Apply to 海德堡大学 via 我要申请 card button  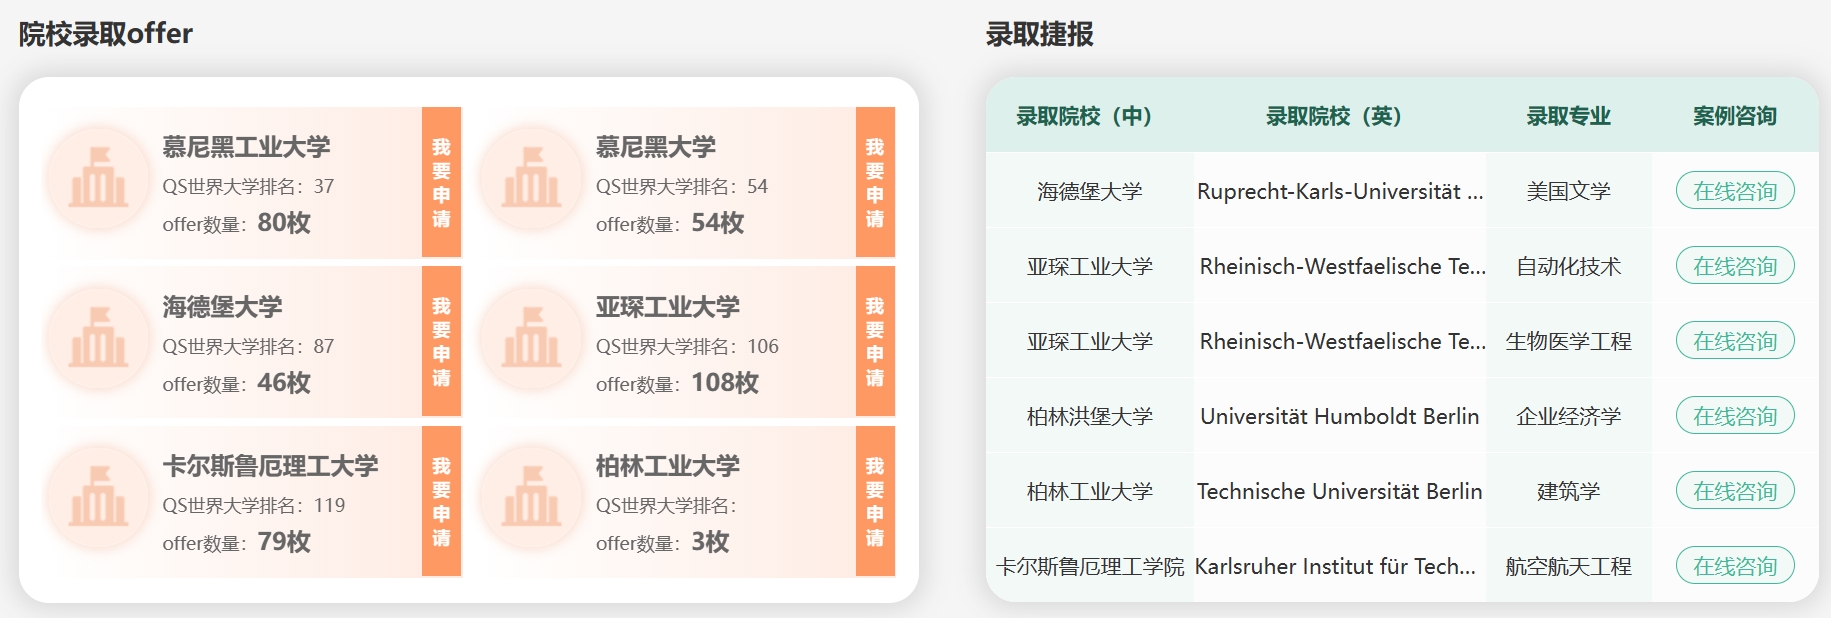pyautogui.click(x=441, y=341)
